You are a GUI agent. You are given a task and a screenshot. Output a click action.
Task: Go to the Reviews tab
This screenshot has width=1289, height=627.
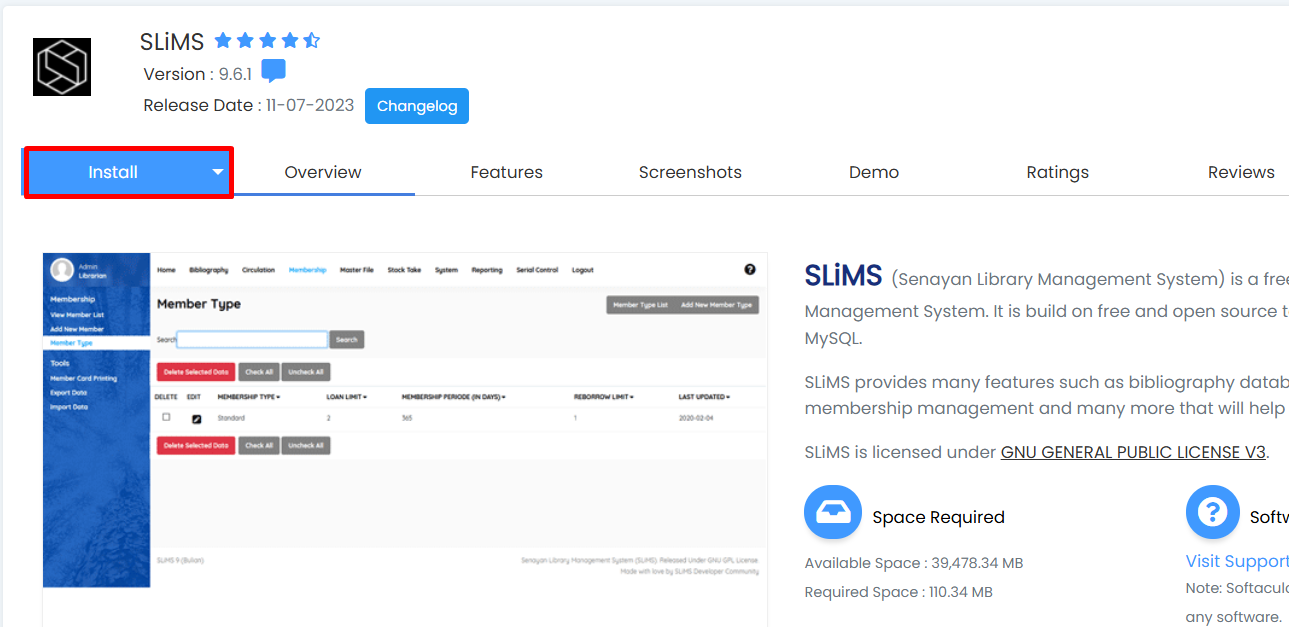tap(1241, 172)
